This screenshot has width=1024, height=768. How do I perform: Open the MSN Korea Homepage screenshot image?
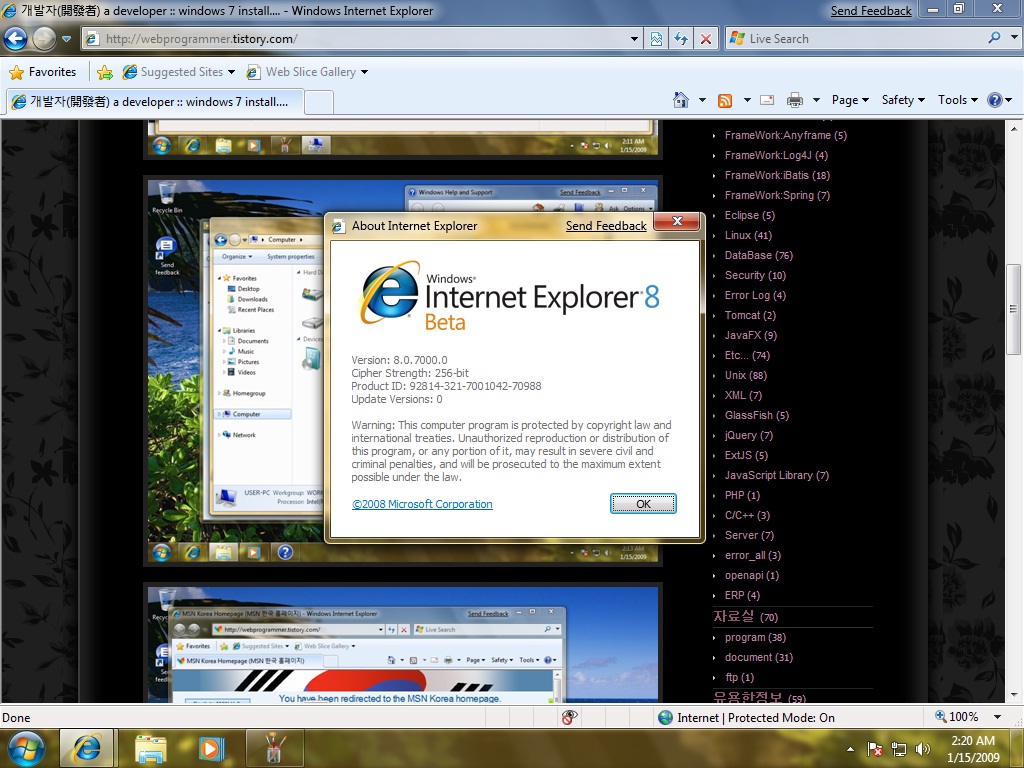pyautogui.click(x=403, y=644)
